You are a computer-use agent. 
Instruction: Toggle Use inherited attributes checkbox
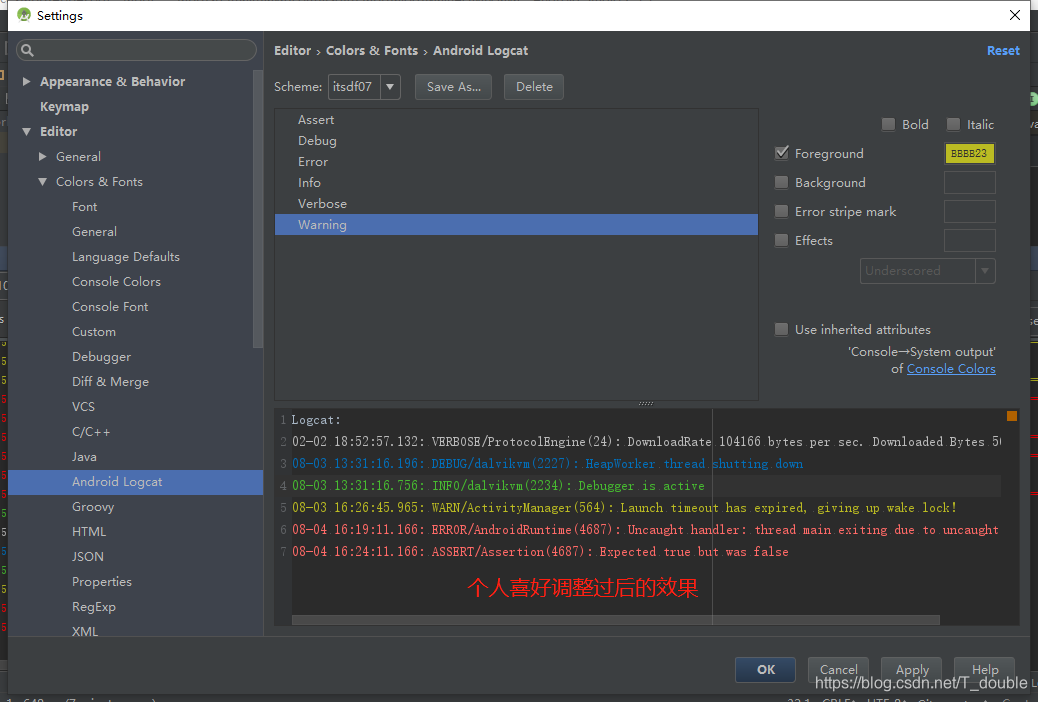tap(782, 329)
